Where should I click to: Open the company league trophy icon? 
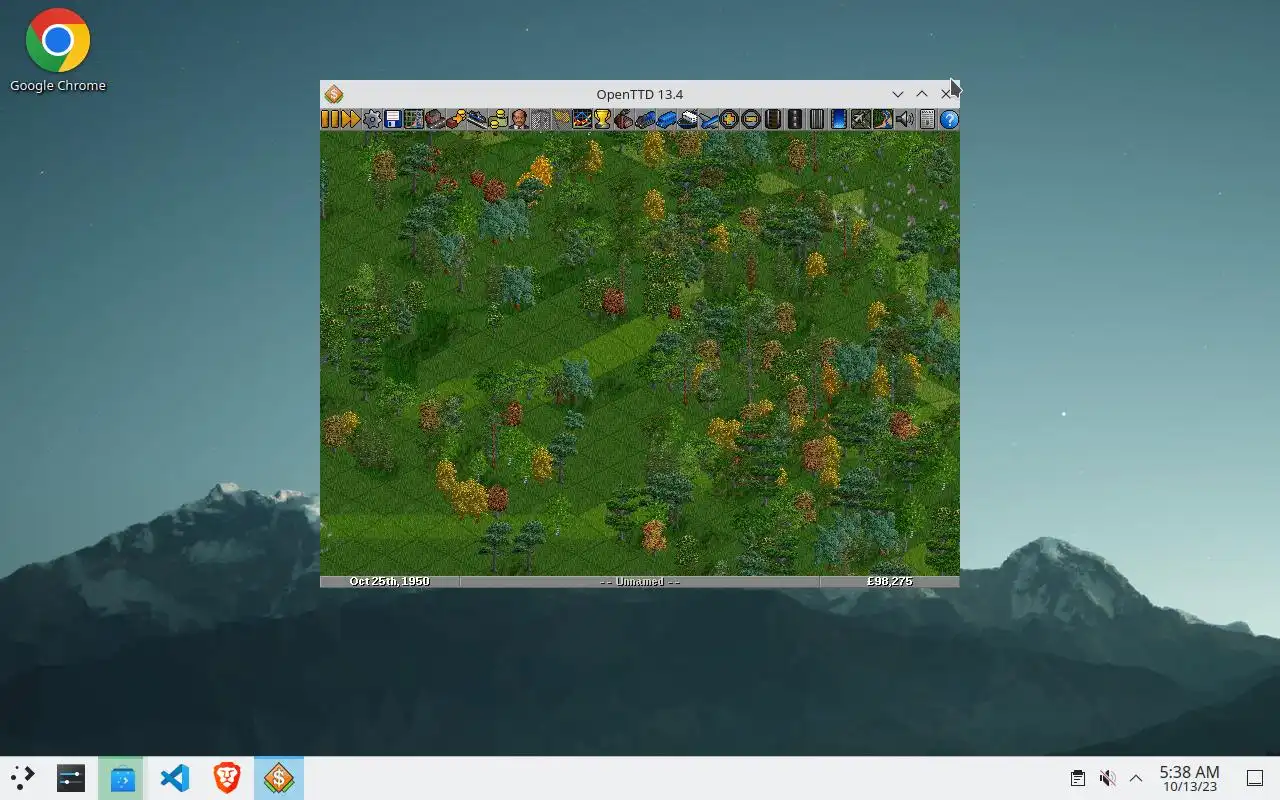[x=603, y=120]
